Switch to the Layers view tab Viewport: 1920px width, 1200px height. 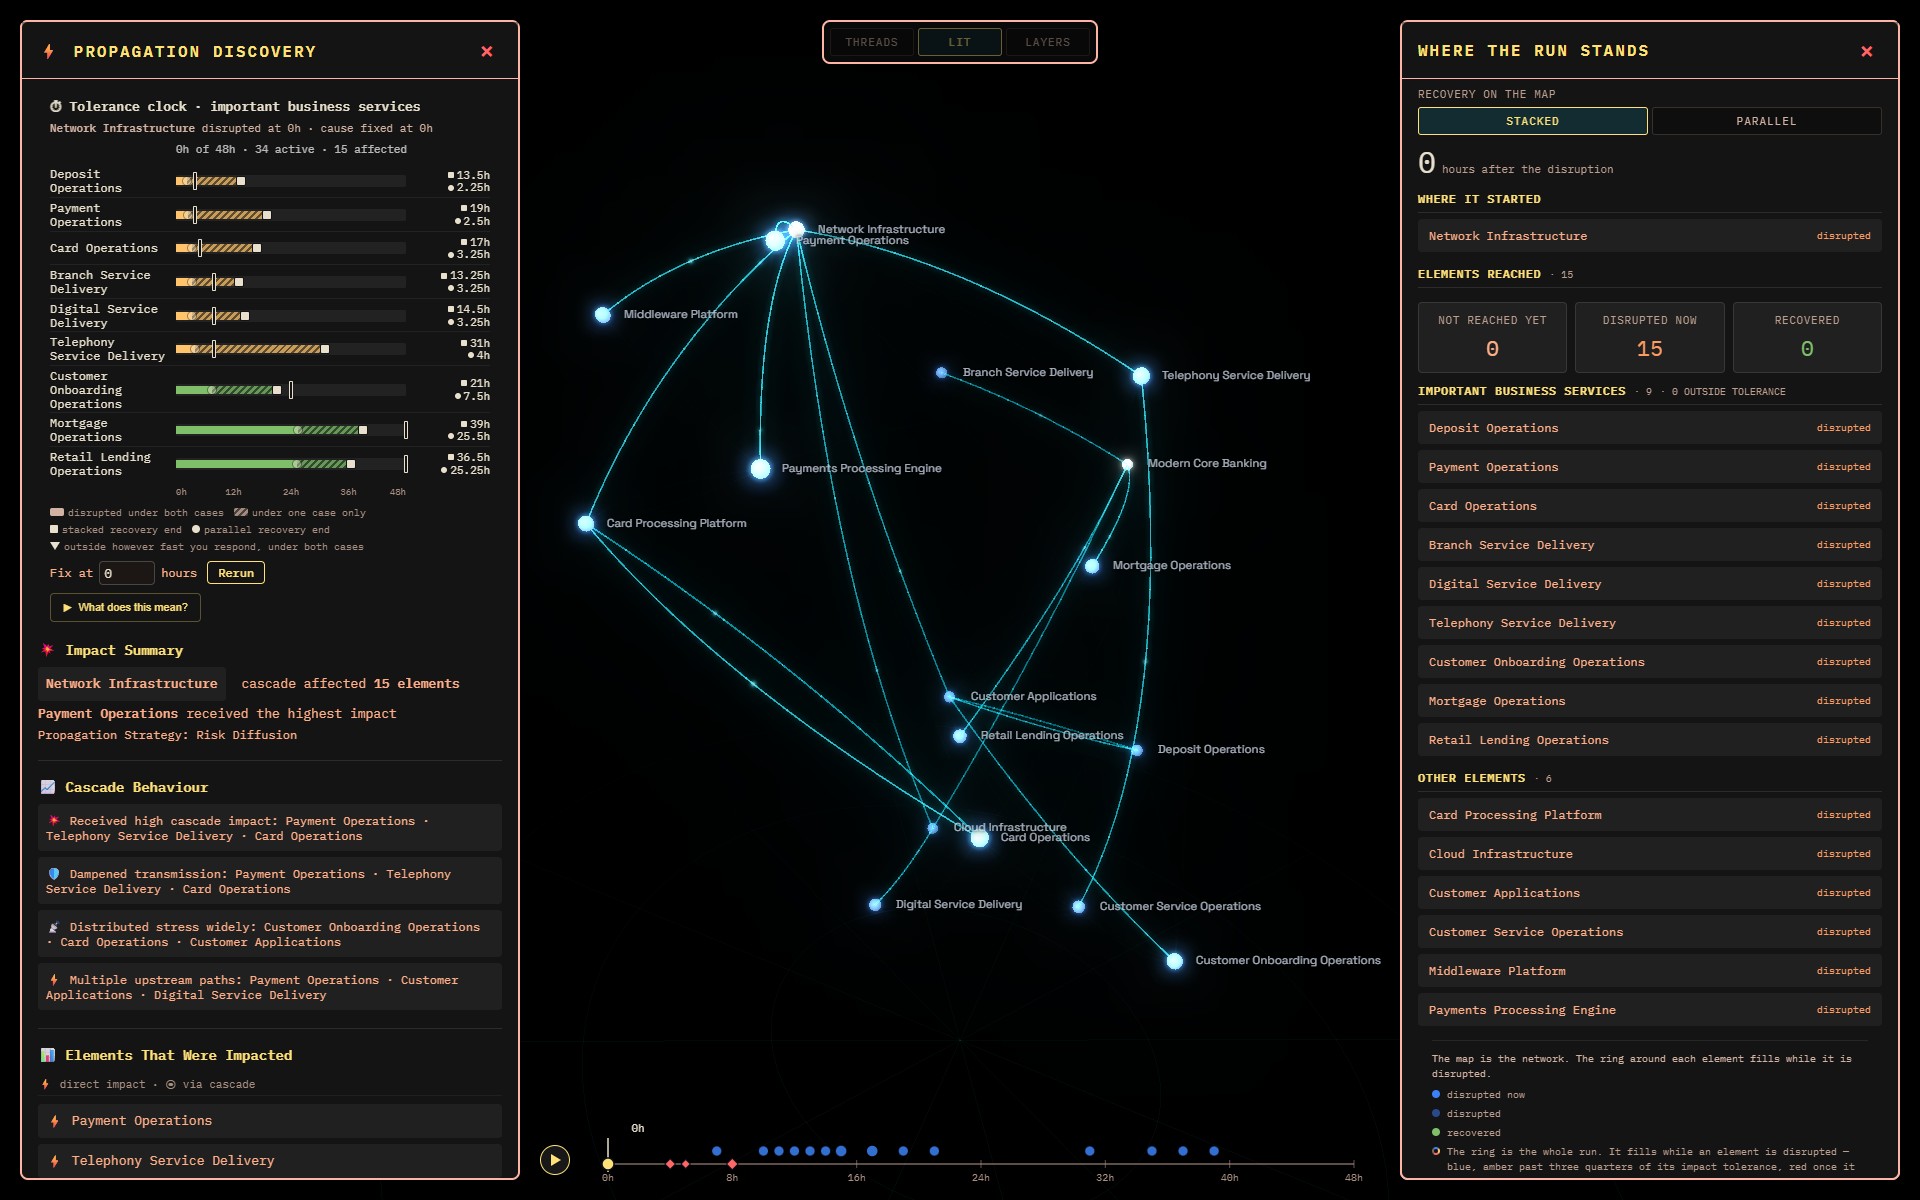coord(1047,42)
